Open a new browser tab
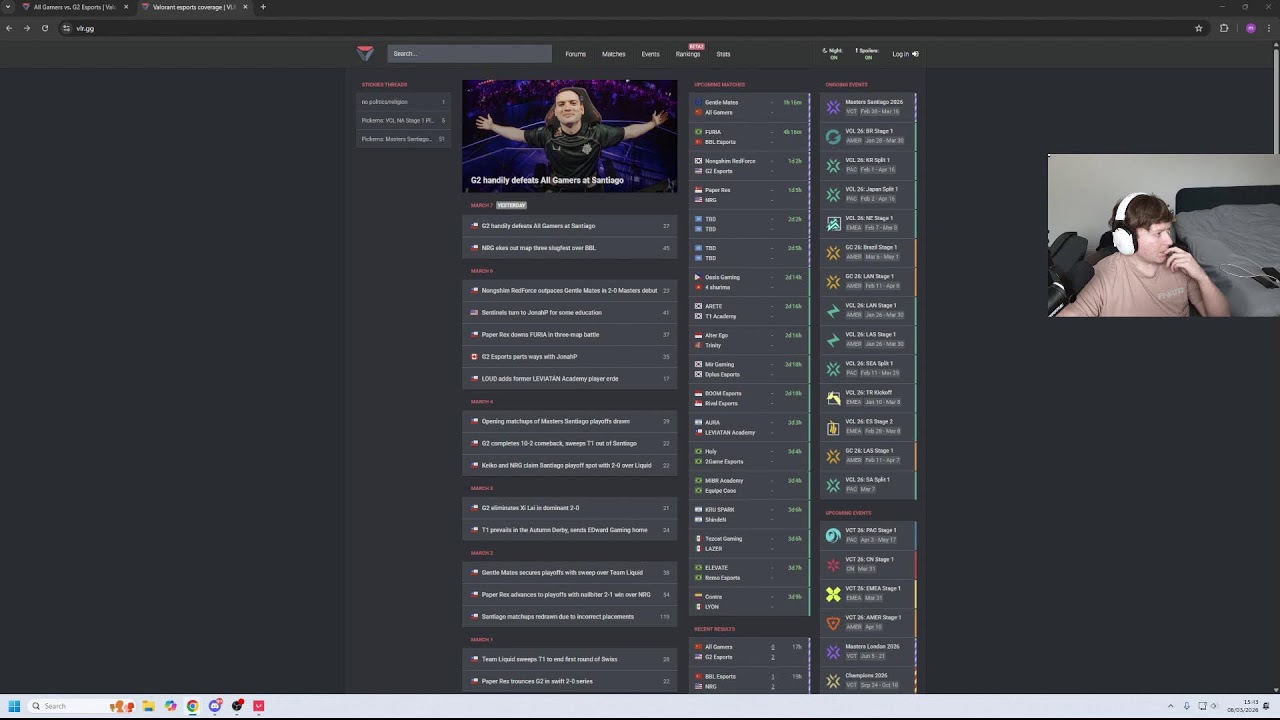This screenshot has height=720, width=1280. 263,7
